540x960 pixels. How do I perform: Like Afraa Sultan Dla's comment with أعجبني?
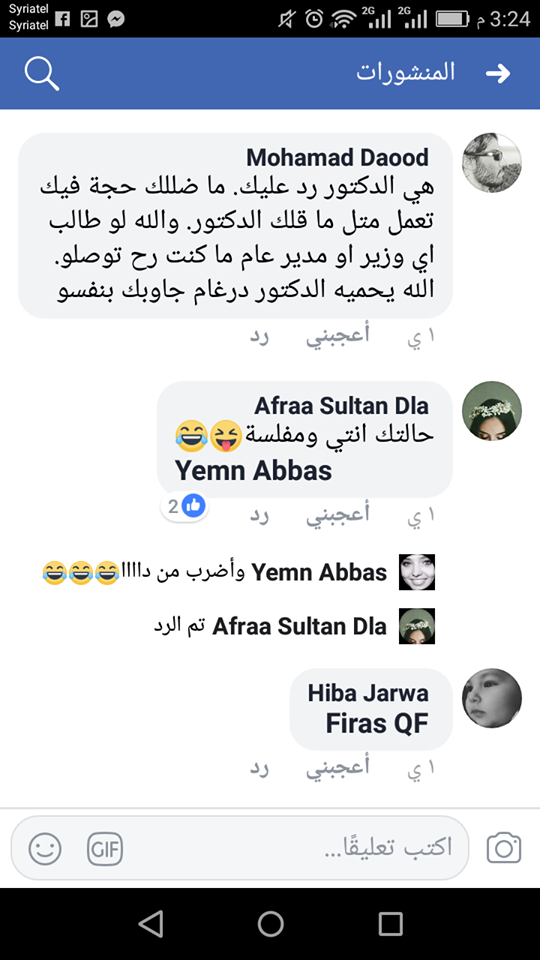(x=338, y=515)
